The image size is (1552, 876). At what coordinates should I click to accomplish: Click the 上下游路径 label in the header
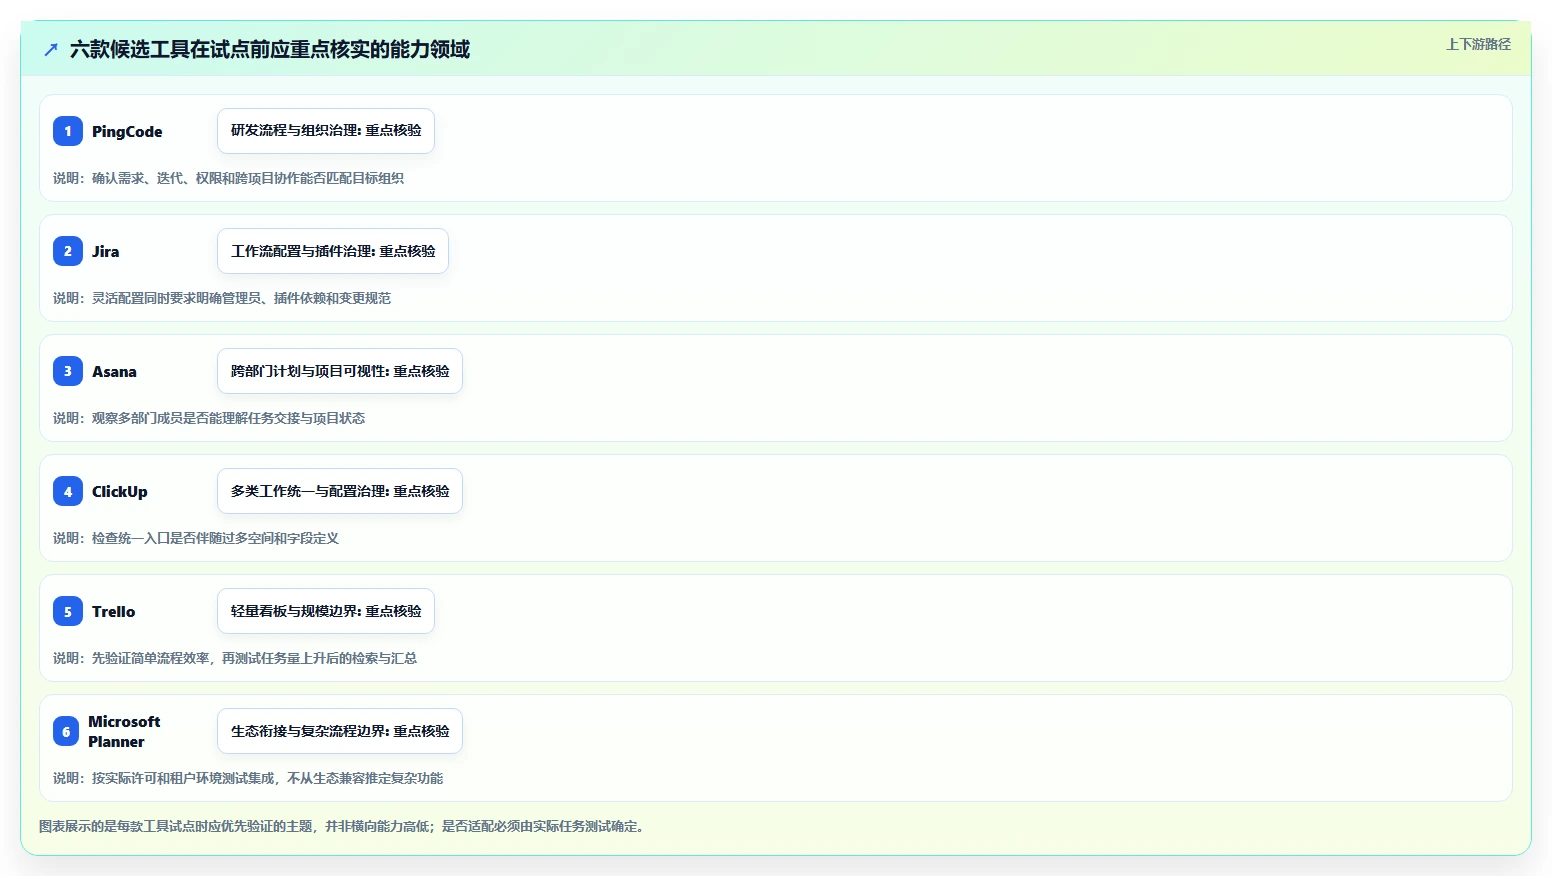coord(1478,44)
